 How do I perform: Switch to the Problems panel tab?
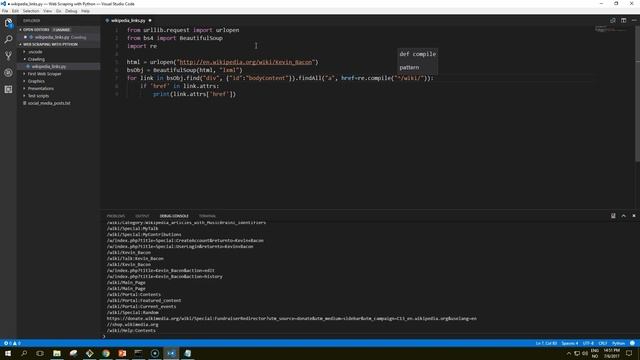[116, 216]
